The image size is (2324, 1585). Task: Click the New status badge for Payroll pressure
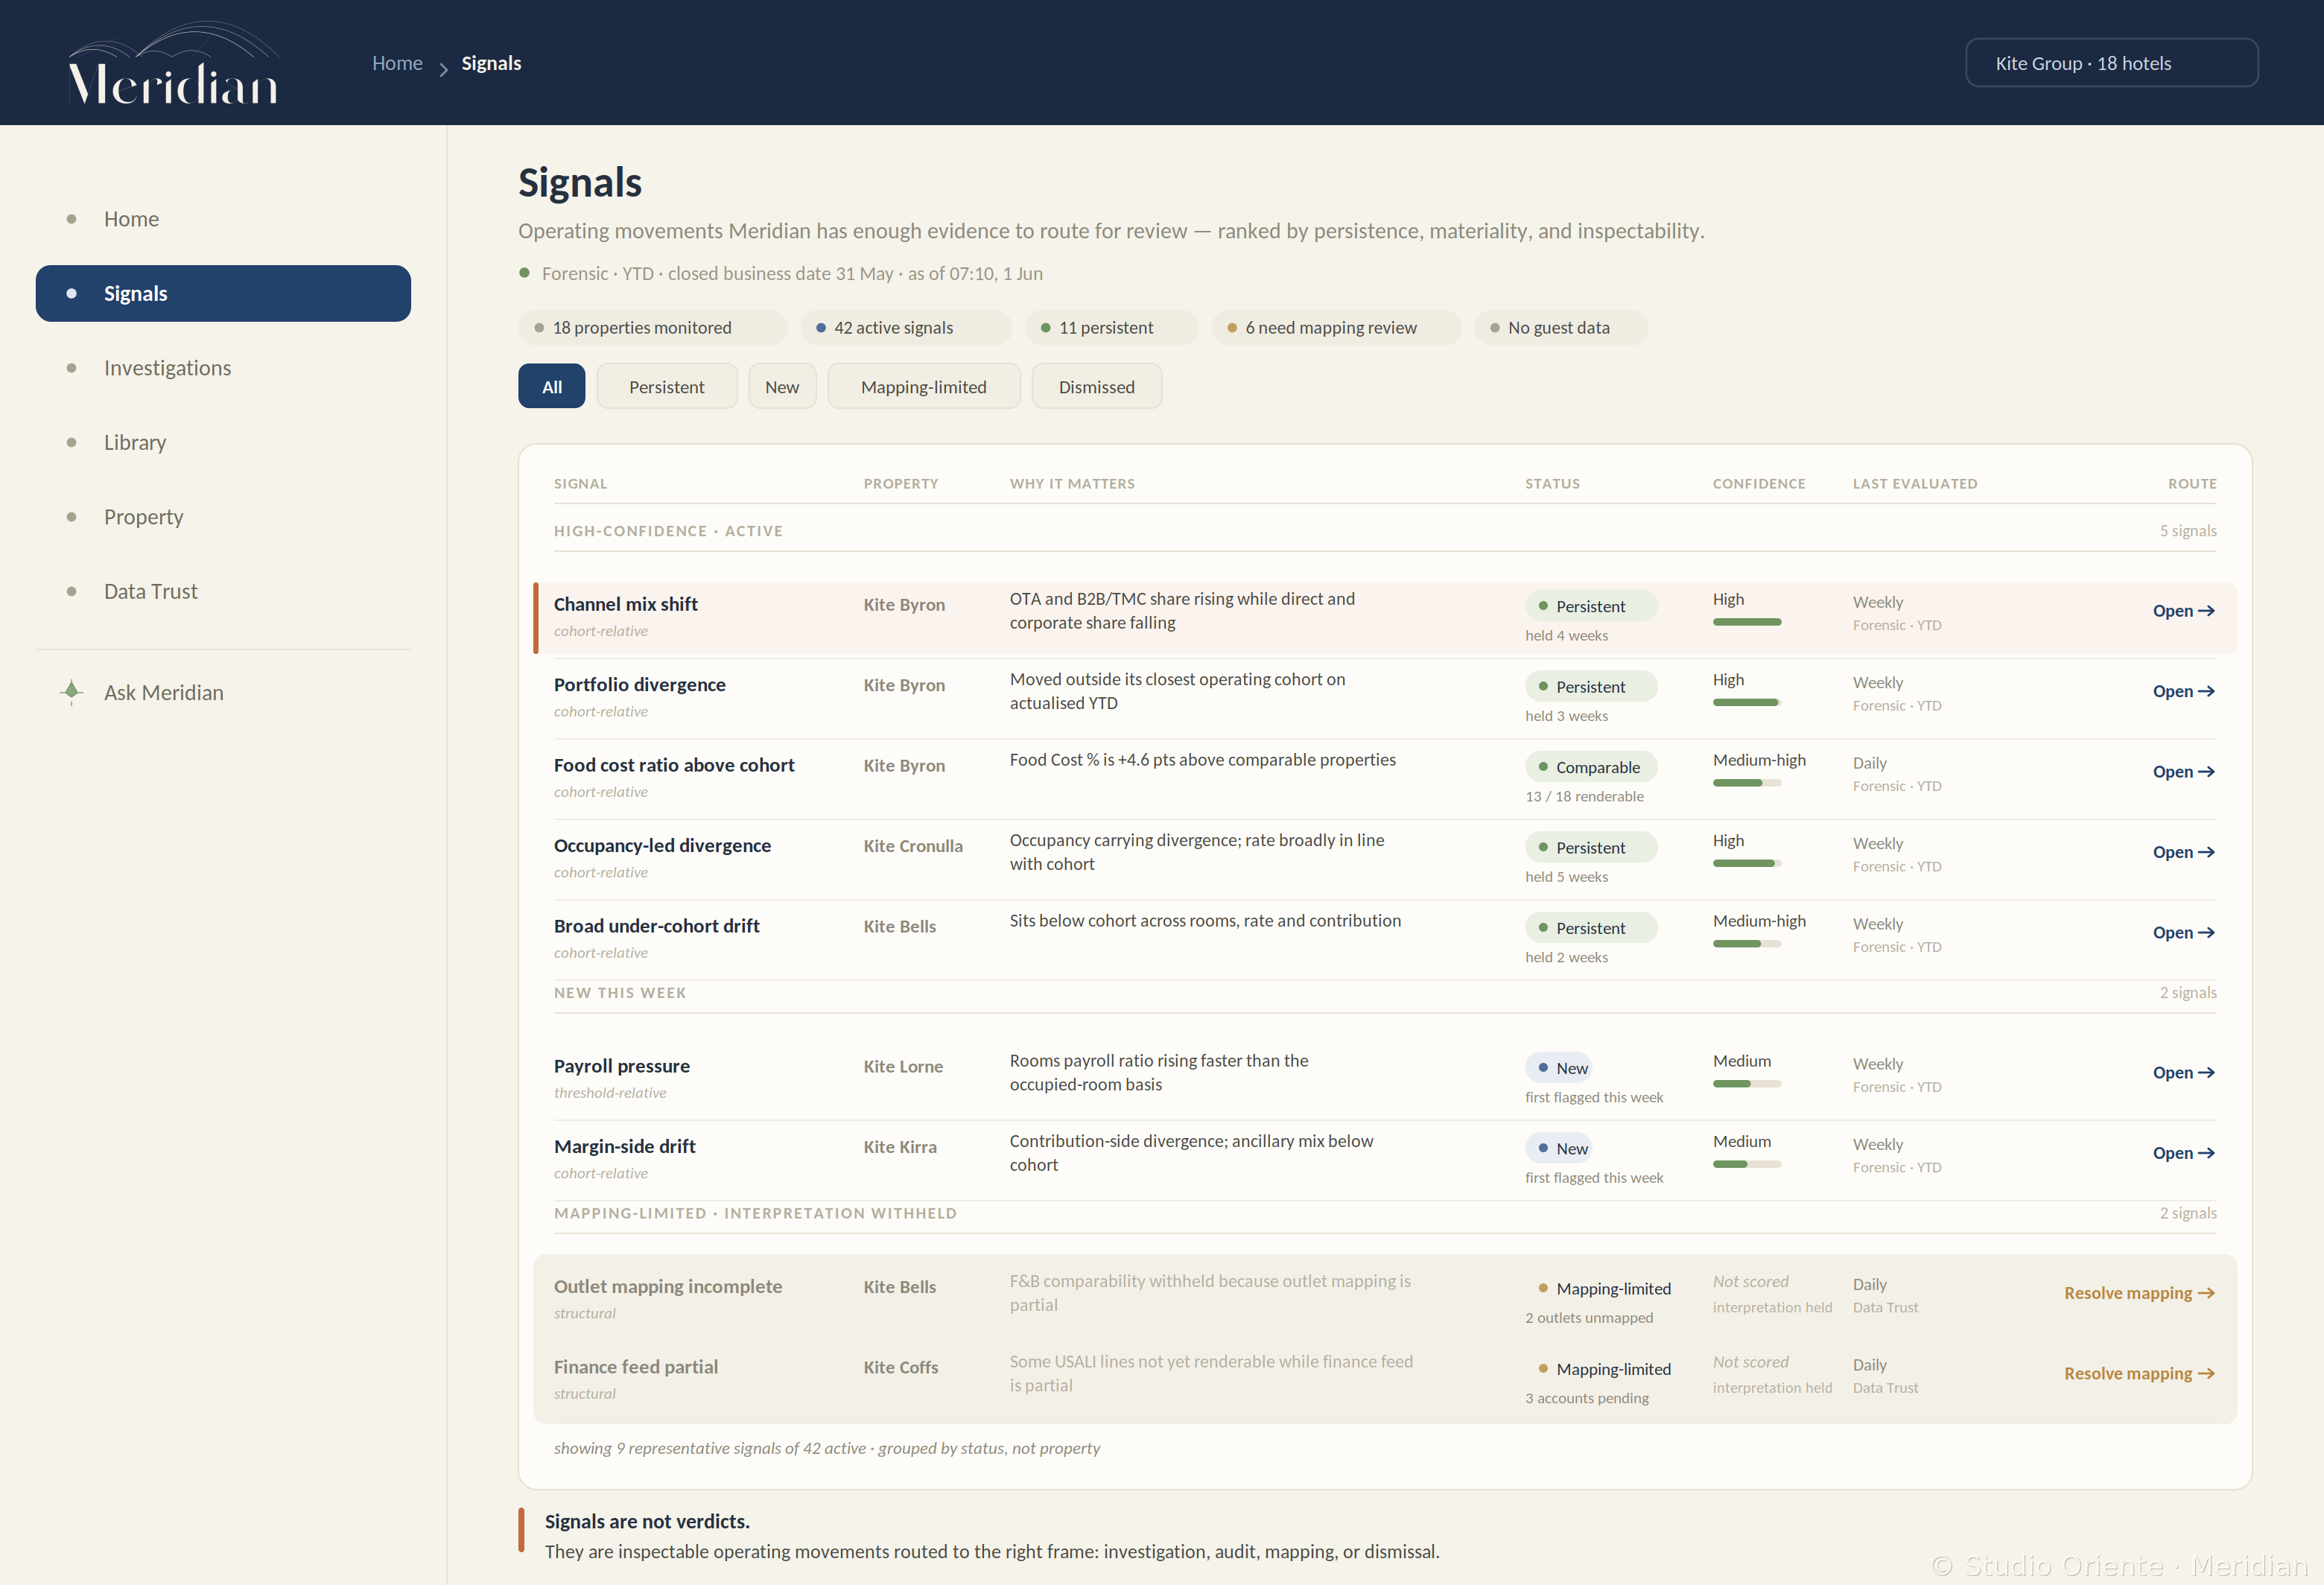[x=1558, y=1067]
